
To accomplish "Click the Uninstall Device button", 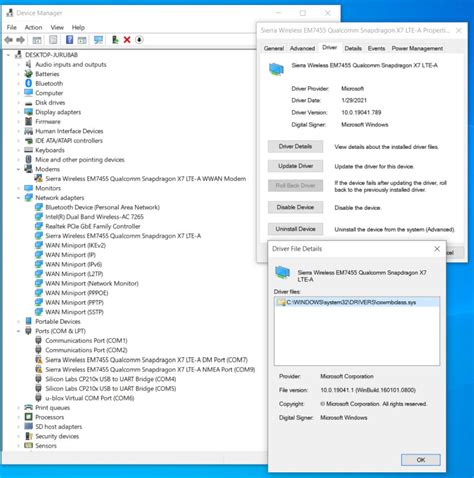I will click(295, 229).
